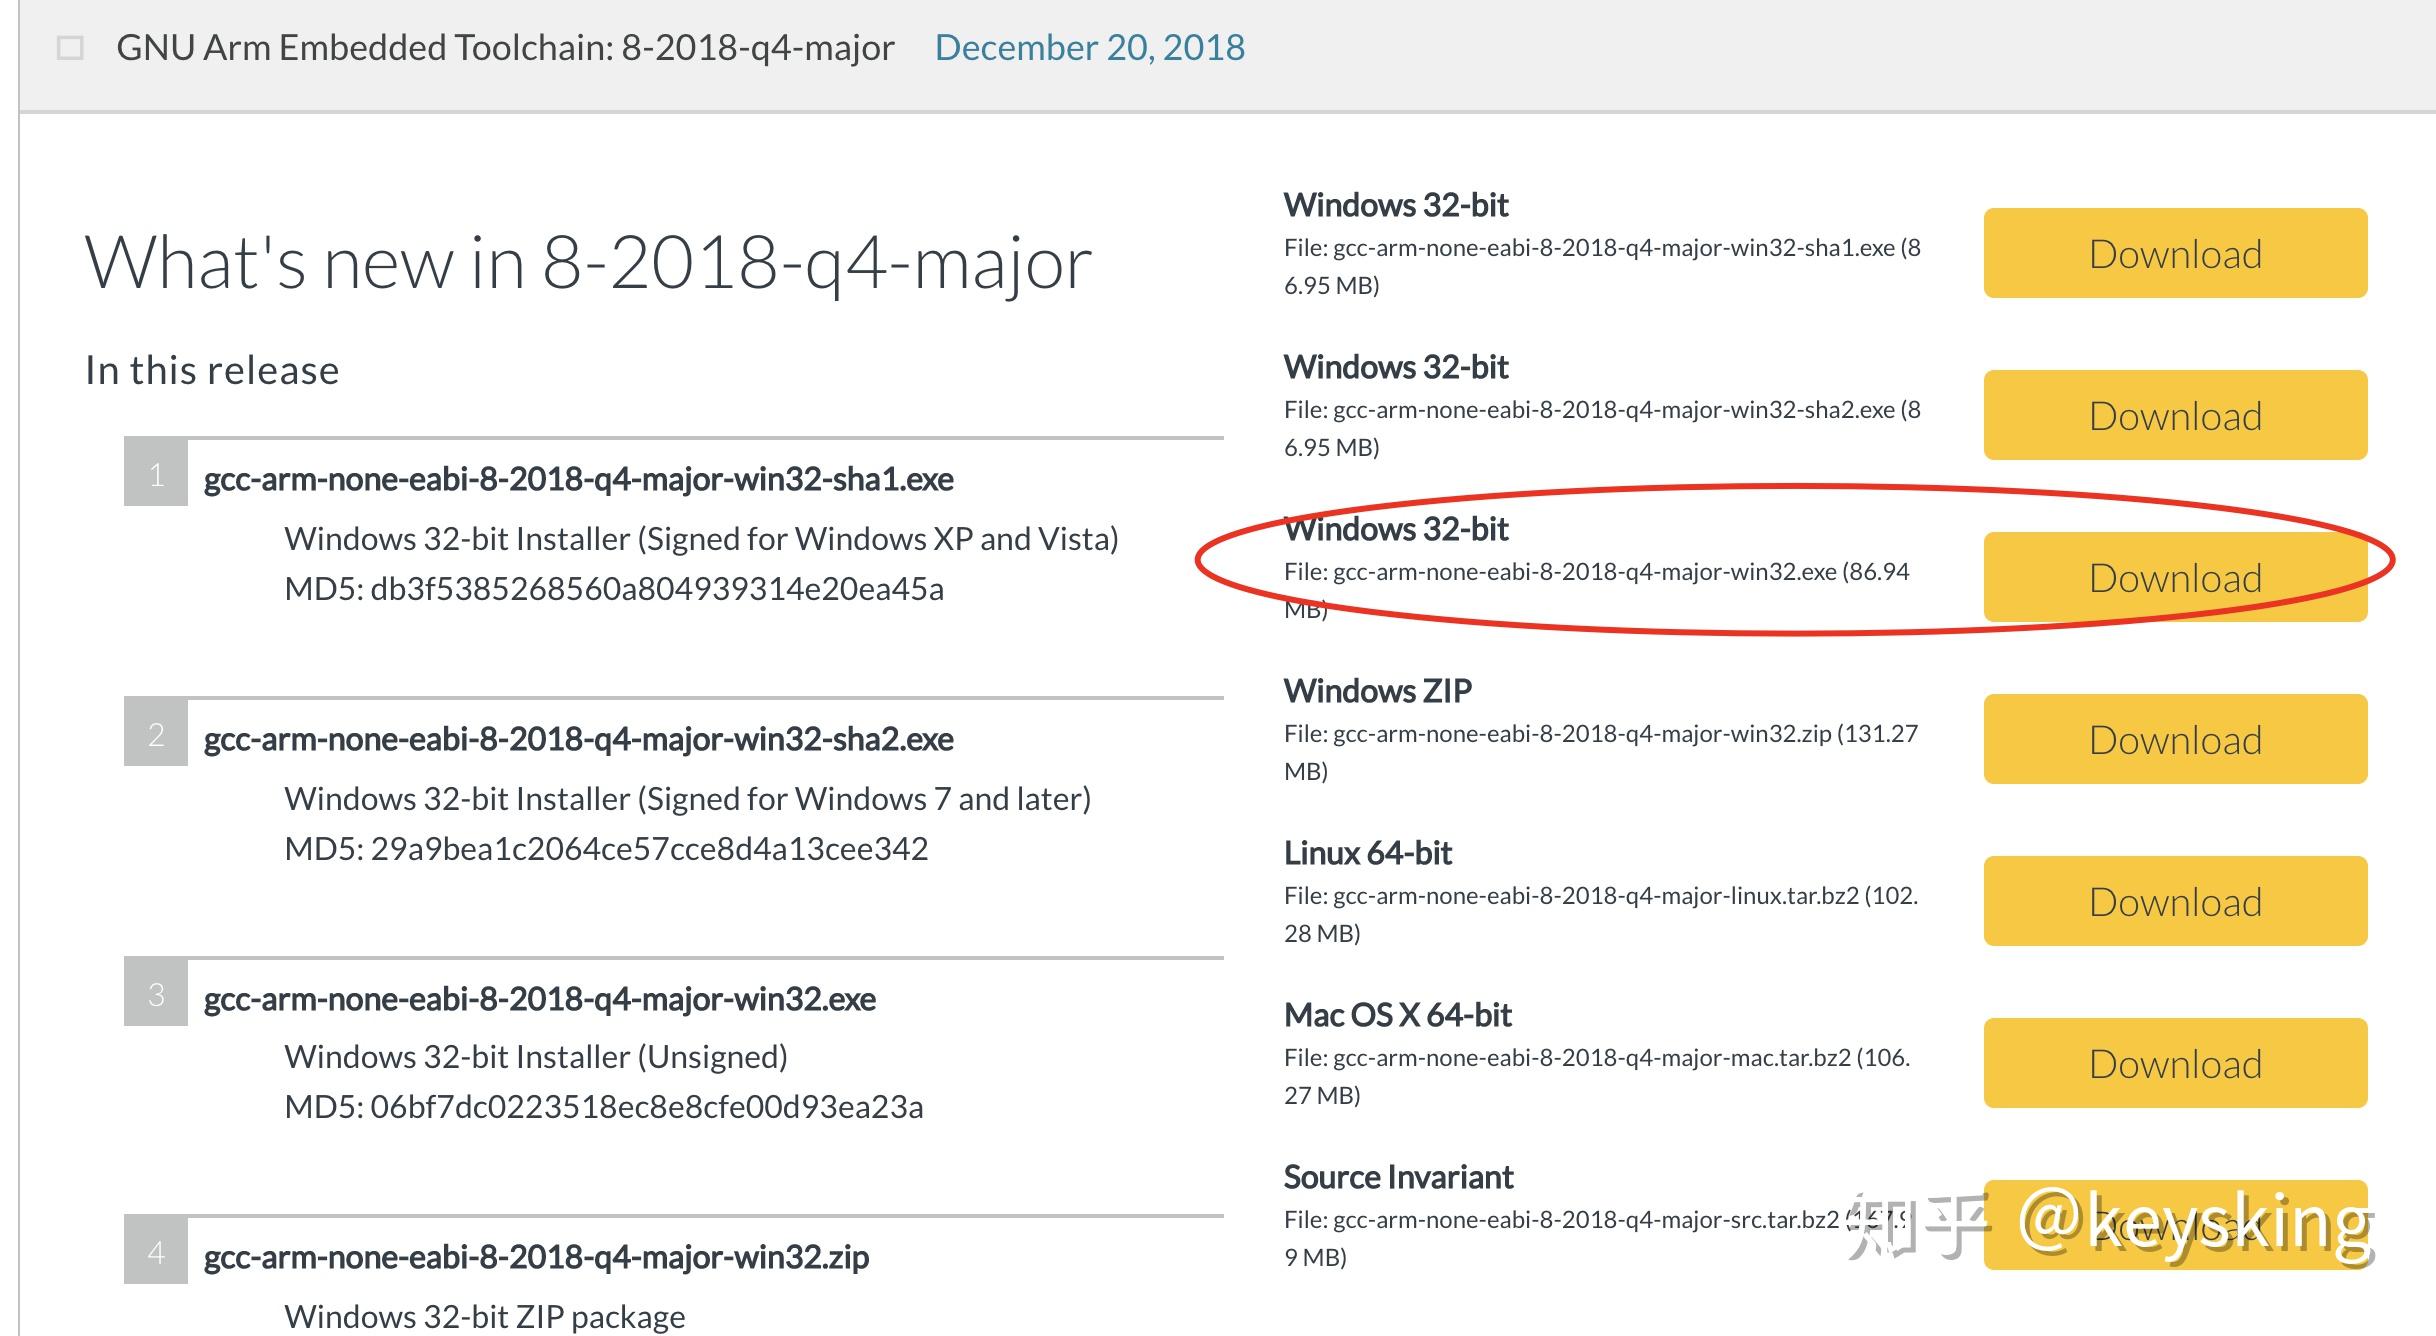Open gcc-arm-none-eabi-8-2018-q4-major-win32.zip entry in list
The width and height of the screenshot is (2436, 1336).
[536, 1257]
